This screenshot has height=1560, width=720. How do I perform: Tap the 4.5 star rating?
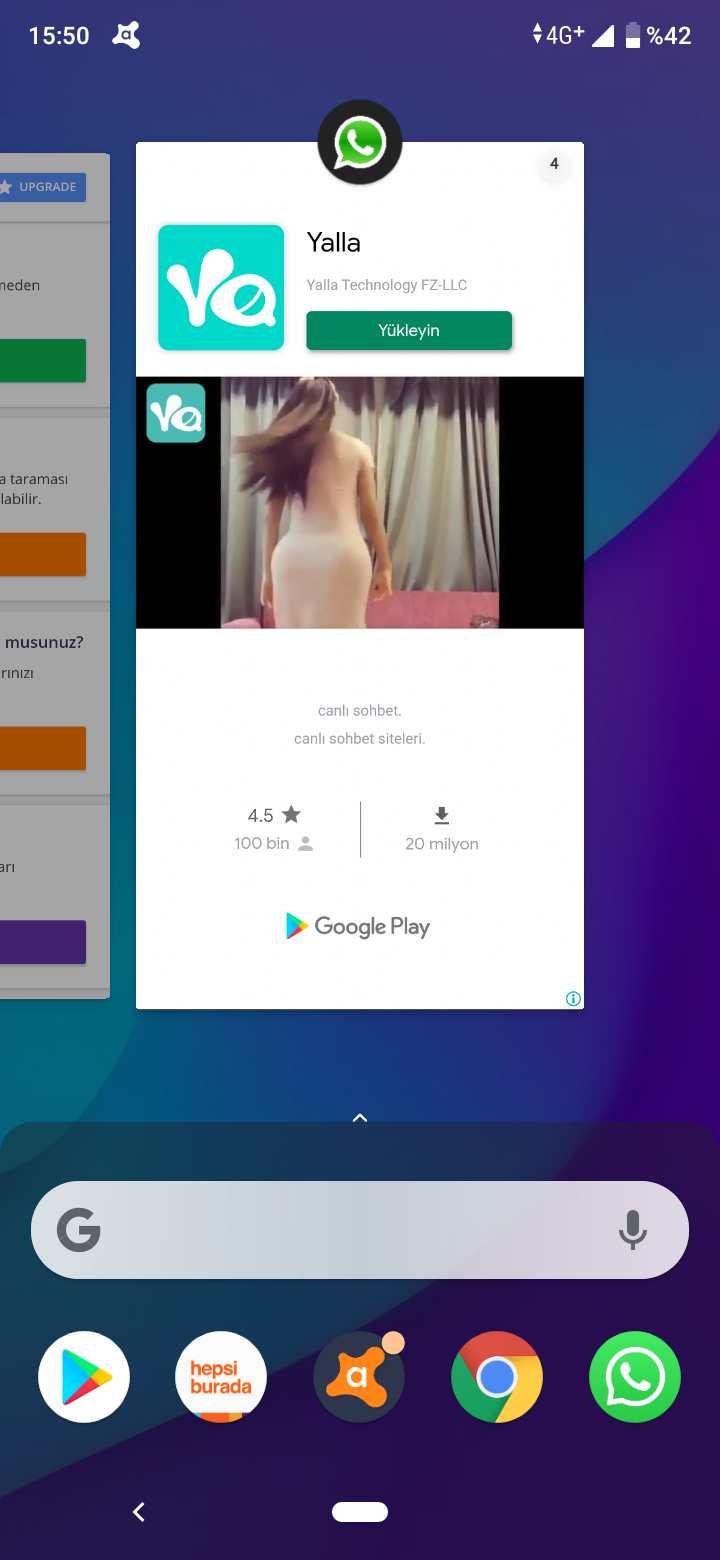pos(260,815)
